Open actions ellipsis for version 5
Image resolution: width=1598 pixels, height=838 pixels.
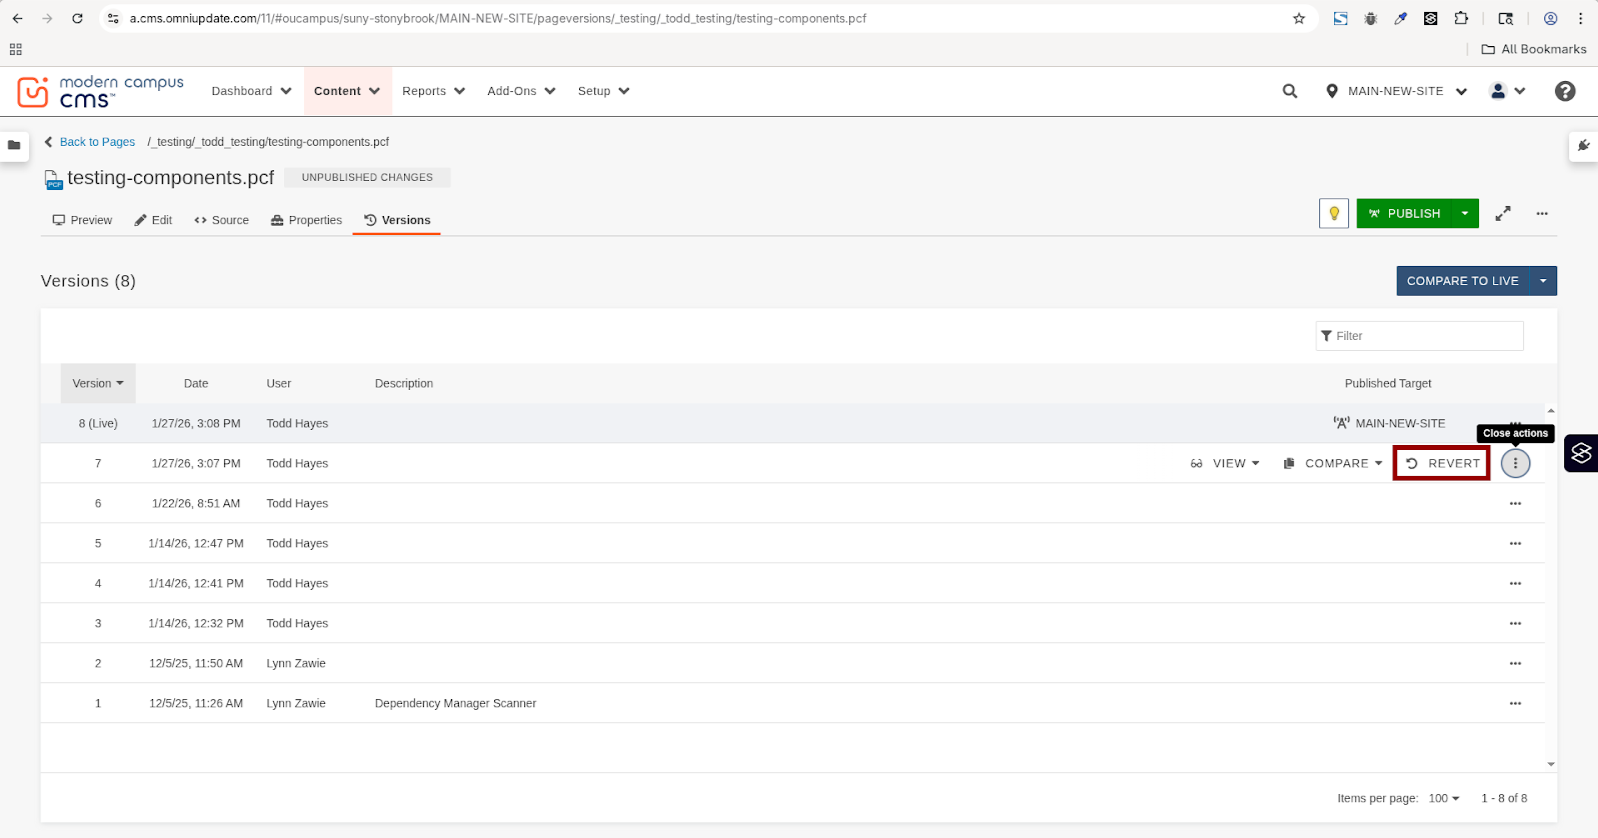(1516, 543)
